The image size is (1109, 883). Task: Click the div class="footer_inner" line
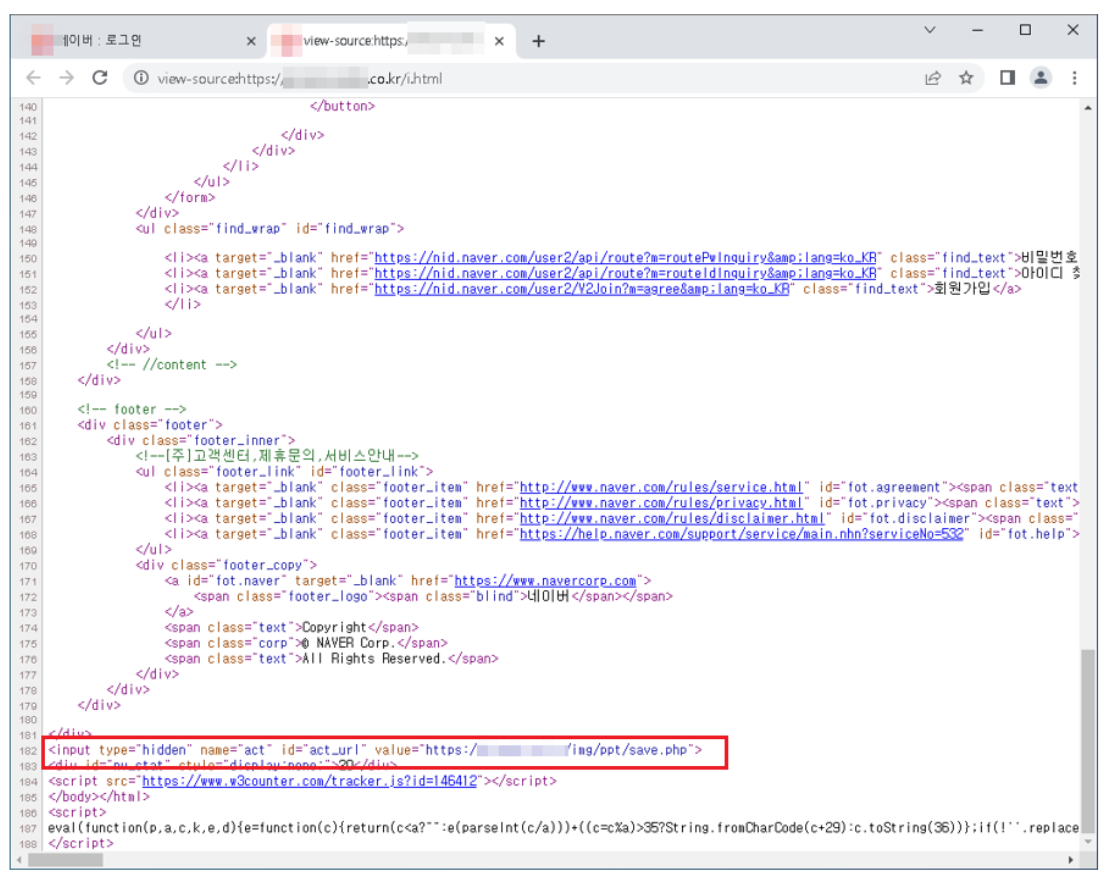[x=201, y=441]
